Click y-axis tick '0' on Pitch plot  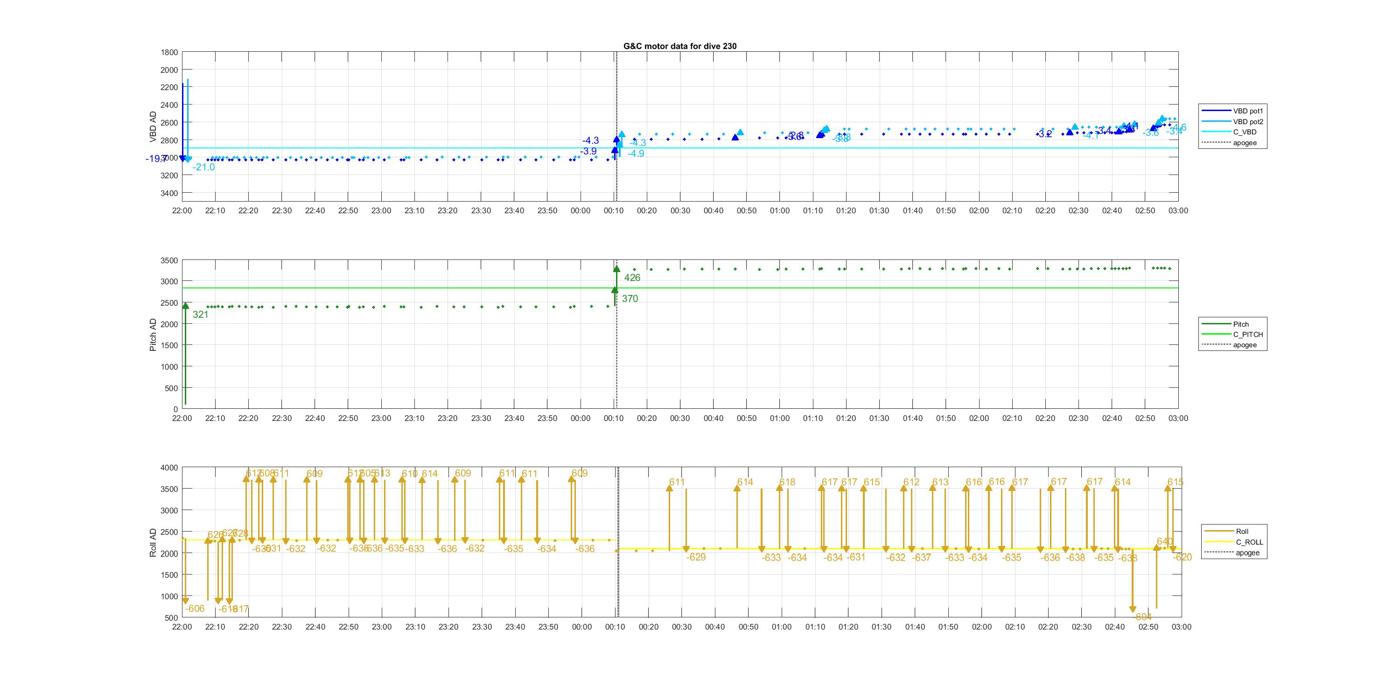click(175, 409)
